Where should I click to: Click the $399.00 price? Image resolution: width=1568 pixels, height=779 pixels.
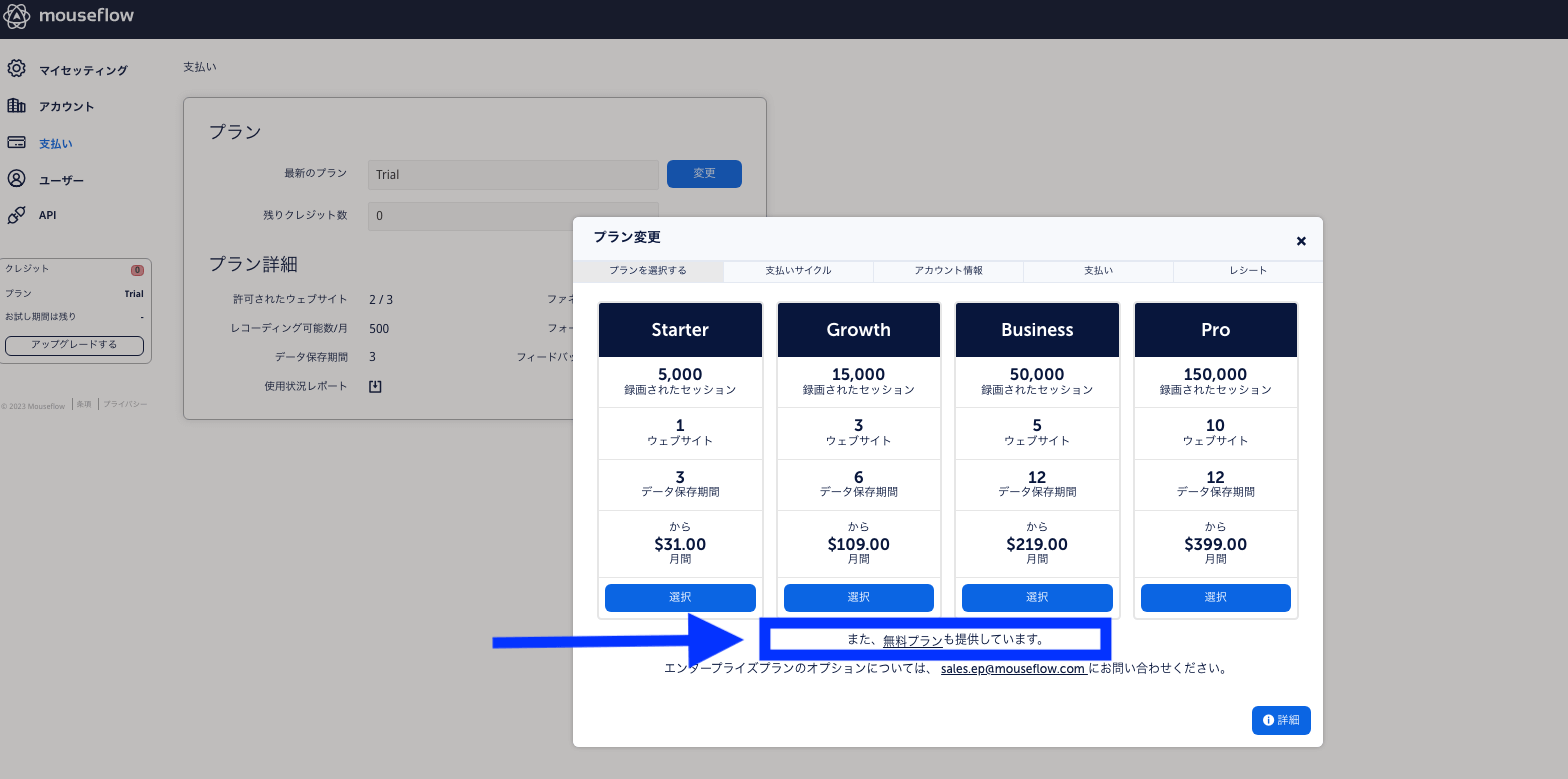(1216, 545)
